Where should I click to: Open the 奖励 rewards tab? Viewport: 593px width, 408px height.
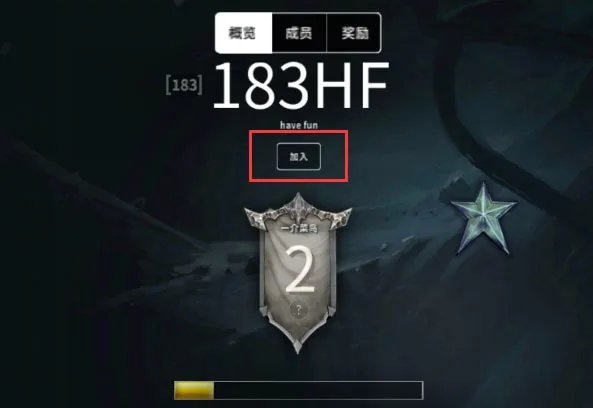[354, 33]
